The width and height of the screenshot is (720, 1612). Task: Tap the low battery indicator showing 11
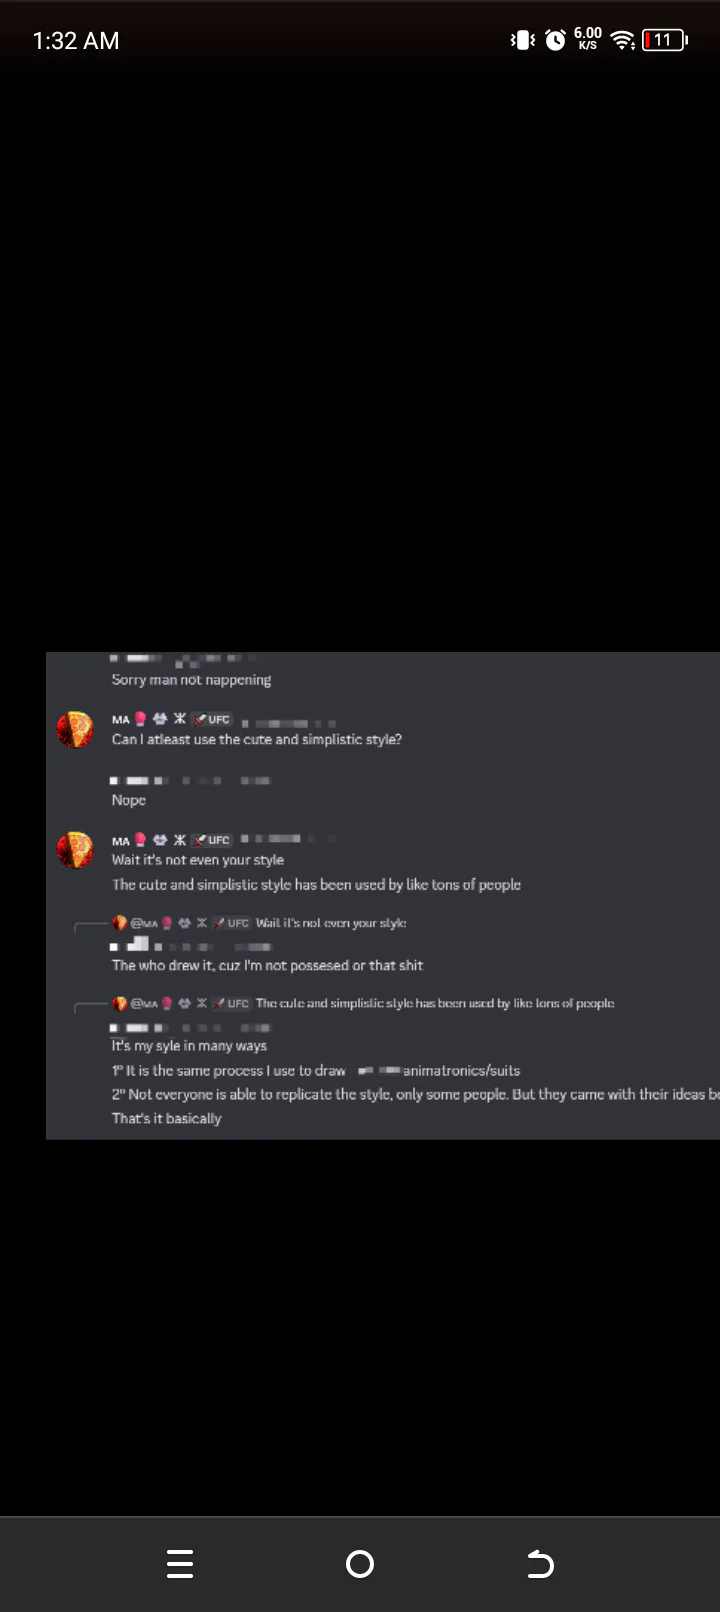click(x=665, y=40)
